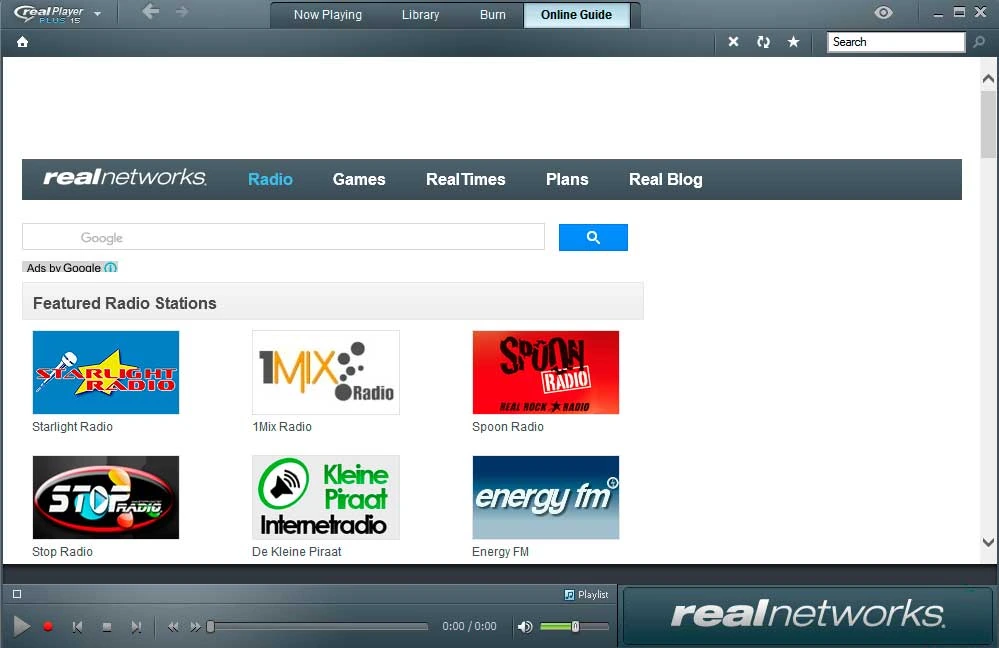Select the Online Guide tab
Image resolution: width=999 pixels, height=648 pixels.
[577, 15]
